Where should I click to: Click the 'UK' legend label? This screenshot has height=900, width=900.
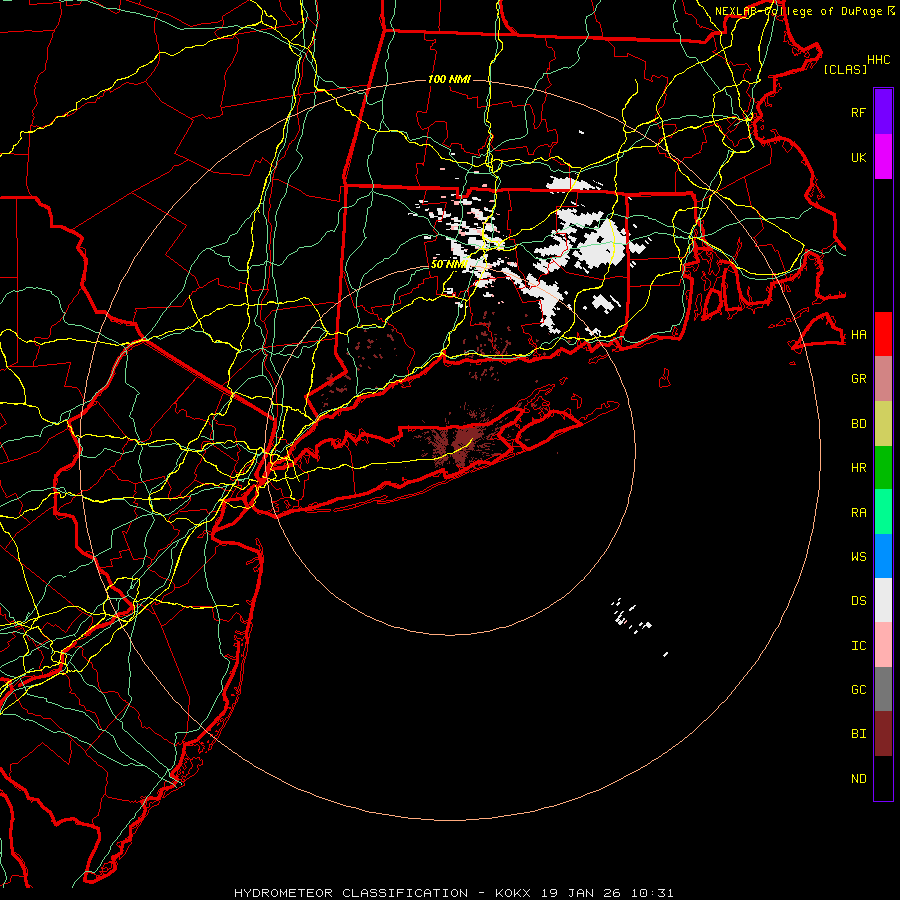[x=858, y=157]
